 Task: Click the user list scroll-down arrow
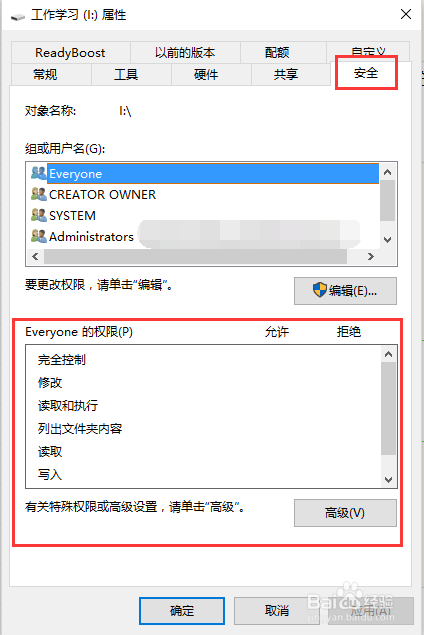pyautogui.click(x=388, y=239)
